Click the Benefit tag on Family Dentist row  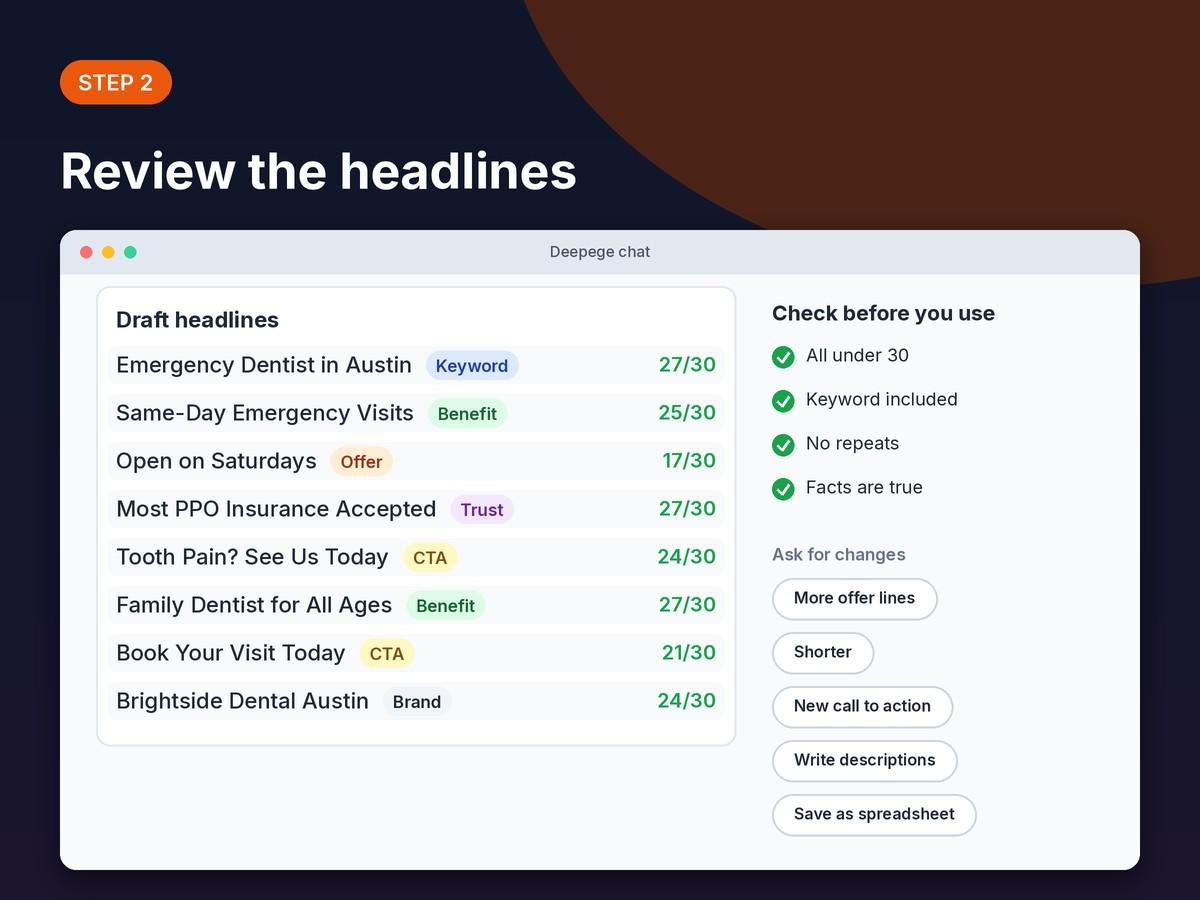(x=445, y=606)
